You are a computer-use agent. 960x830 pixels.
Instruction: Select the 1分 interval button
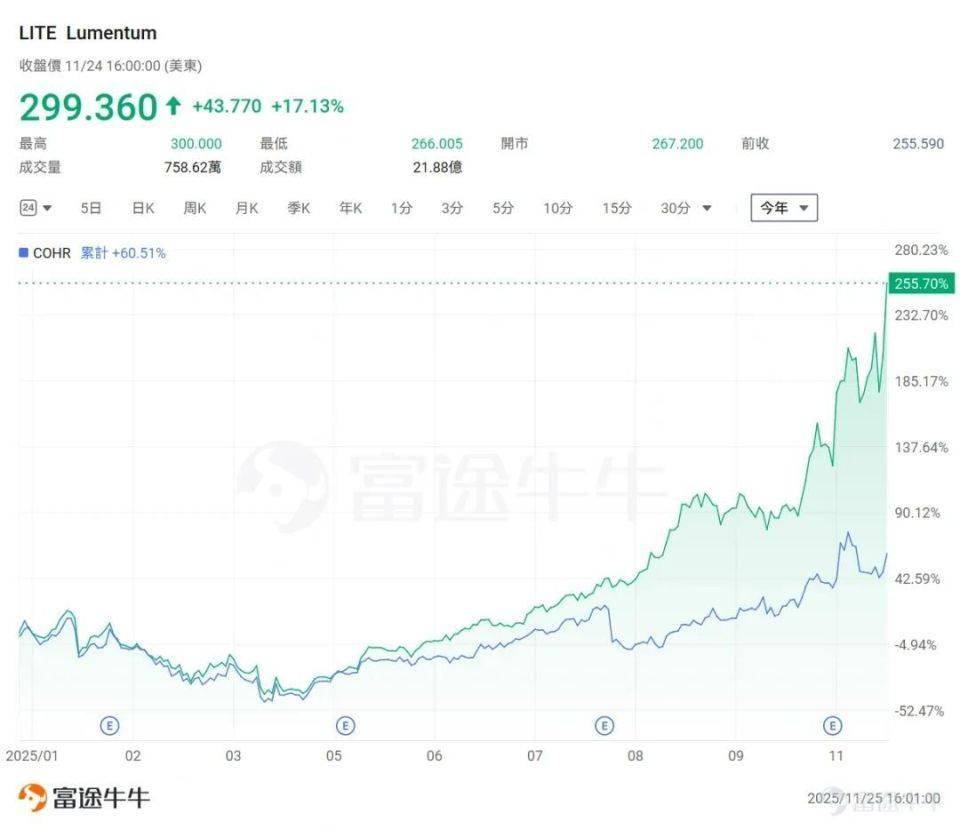pos(401,208)
